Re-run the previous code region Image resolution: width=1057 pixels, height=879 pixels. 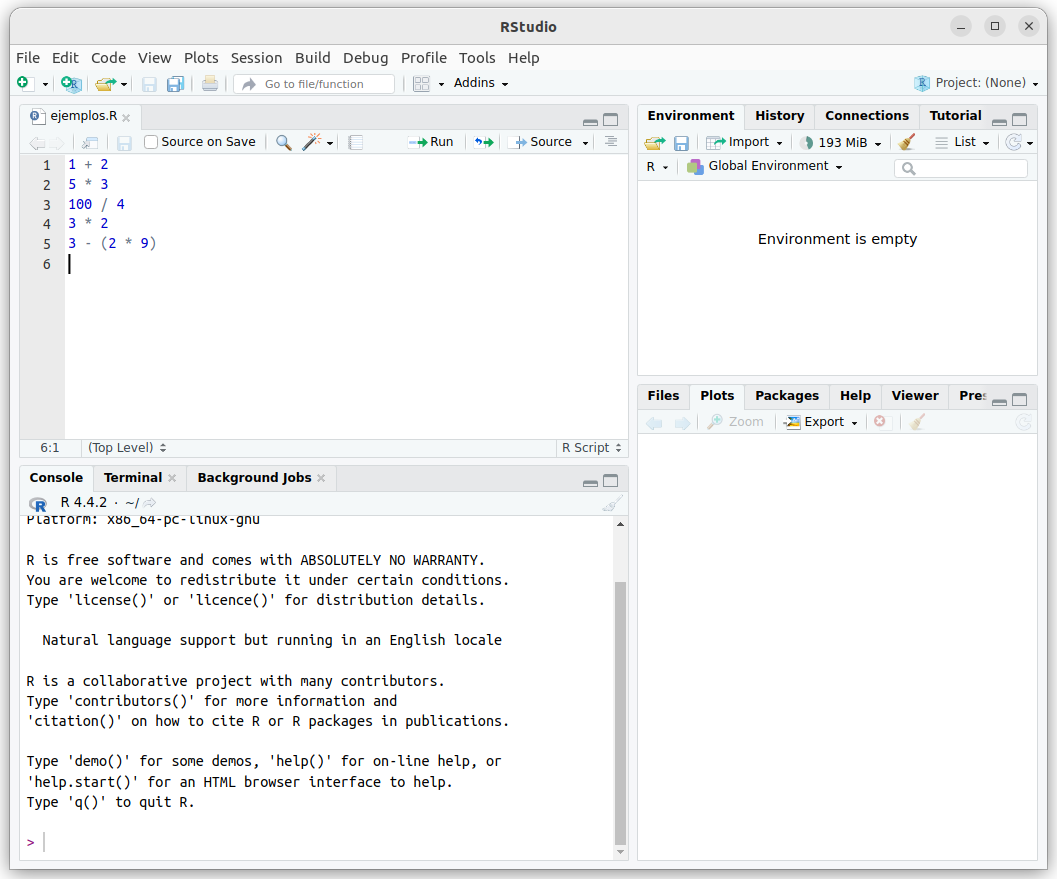[483, 142]
